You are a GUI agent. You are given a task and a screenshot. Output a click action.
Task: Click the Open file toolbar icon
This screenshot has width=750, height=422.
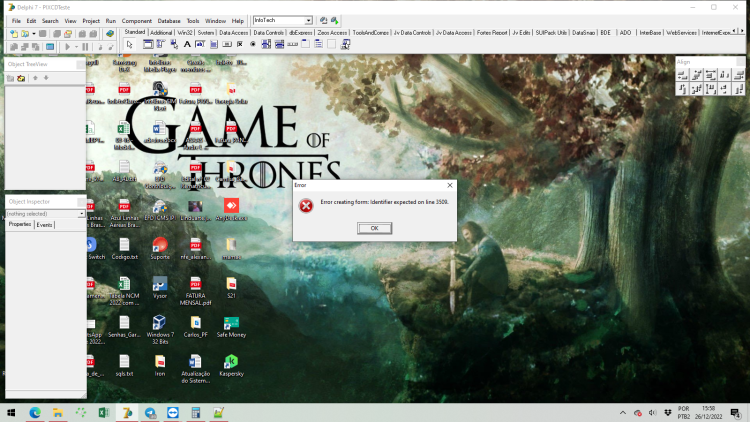25,34
